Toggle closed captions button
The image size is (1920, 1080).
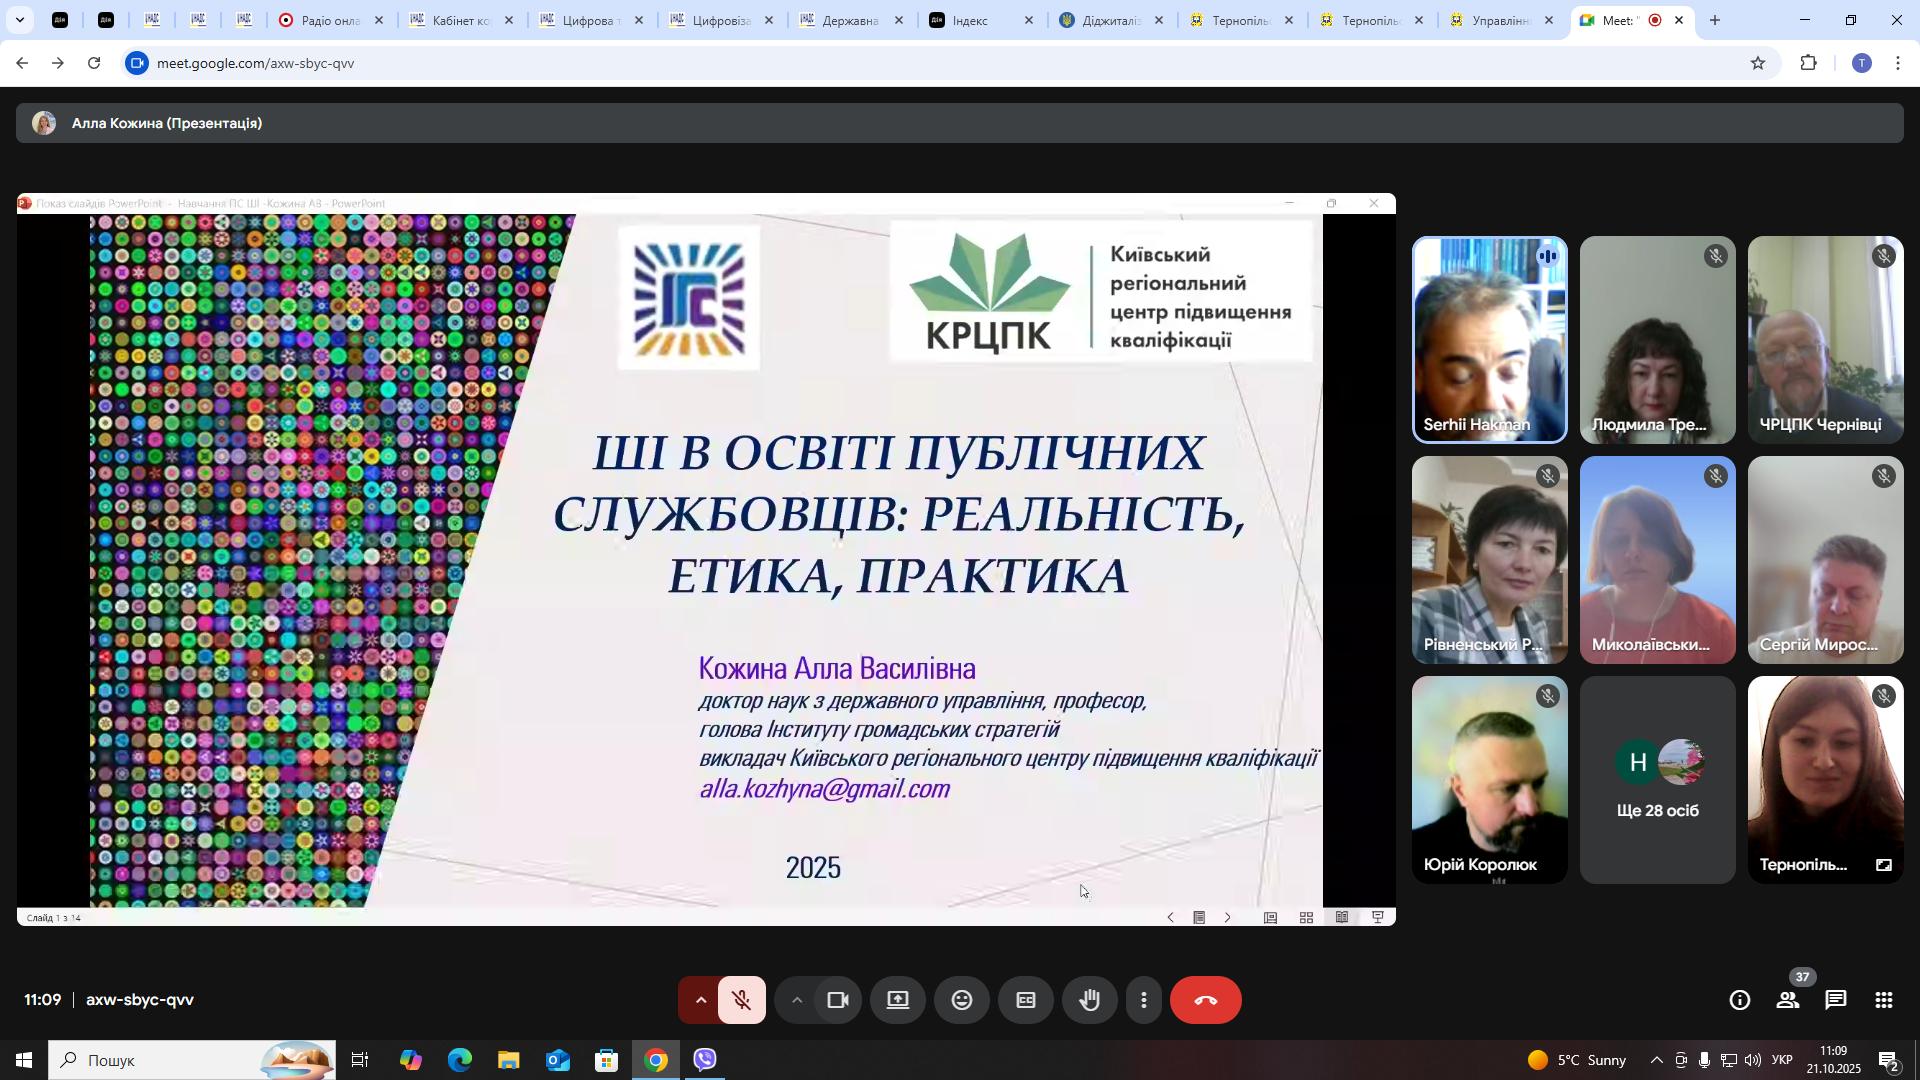1026,1001
